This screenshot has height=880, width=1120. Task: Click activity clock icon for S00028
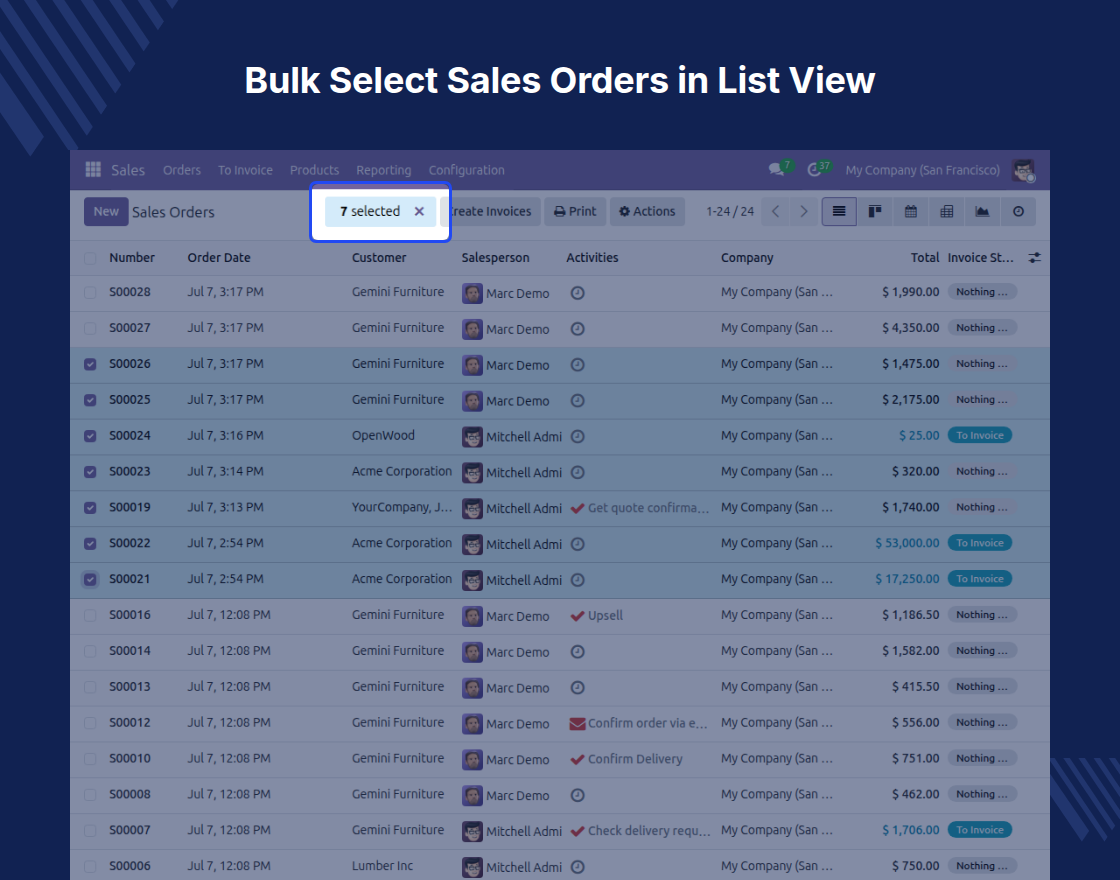[578, 293]
